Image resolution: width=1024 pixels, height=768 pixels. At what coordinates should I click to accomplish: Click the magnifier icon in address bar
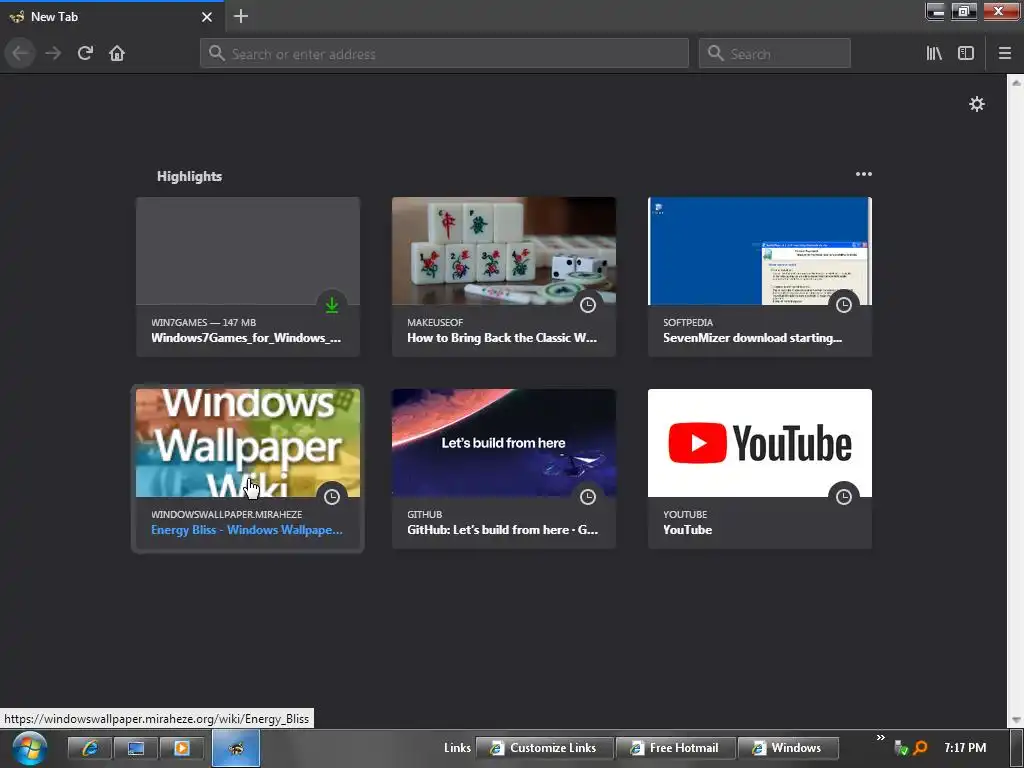click(x=217, y=54)
